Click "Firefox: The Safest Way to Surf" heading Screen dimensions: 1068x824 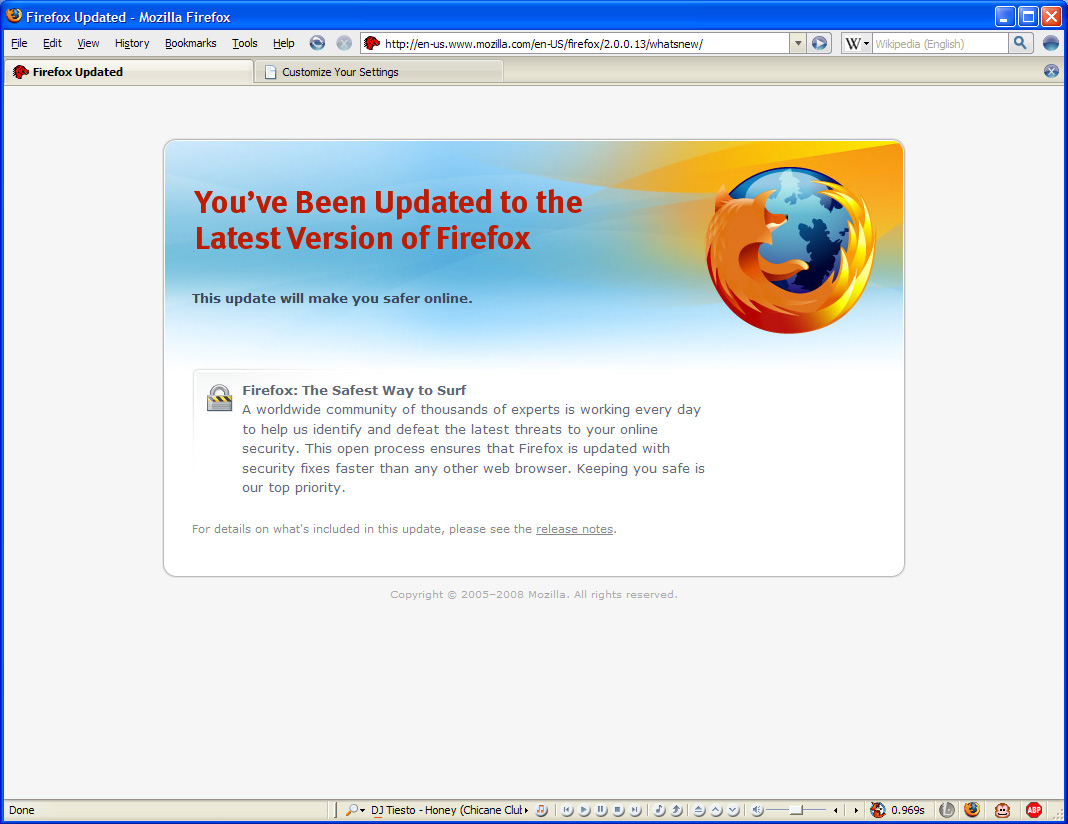click(354, 390)
